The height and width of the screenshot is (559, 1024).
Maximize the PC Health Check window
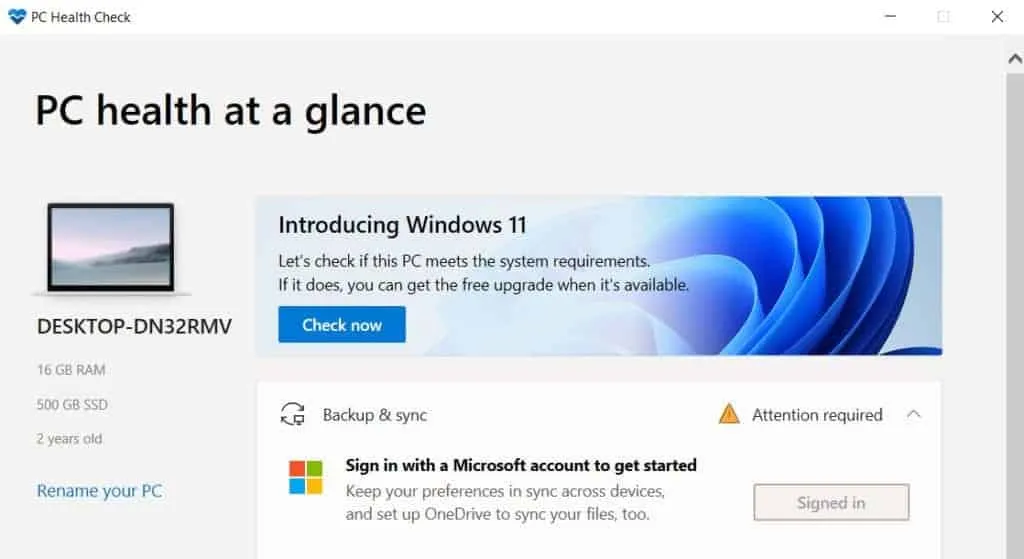pos(943,16)
